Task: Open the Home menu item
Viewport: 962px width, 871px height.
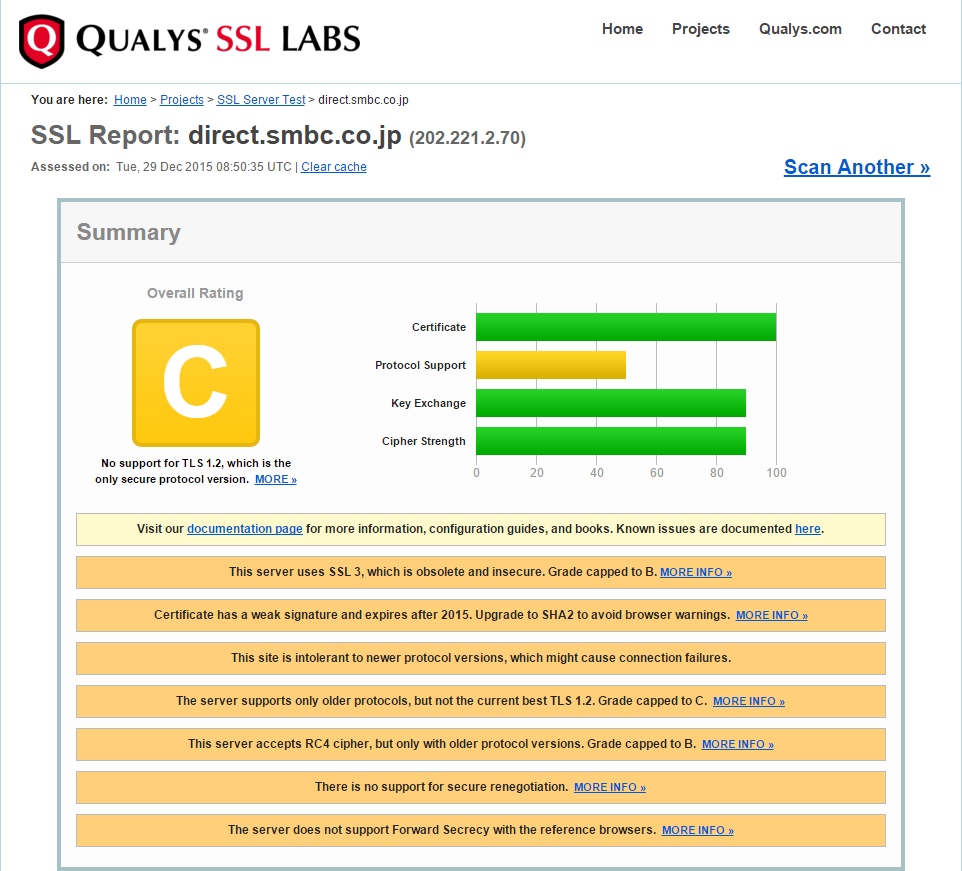Action: [x=622, y=29]
